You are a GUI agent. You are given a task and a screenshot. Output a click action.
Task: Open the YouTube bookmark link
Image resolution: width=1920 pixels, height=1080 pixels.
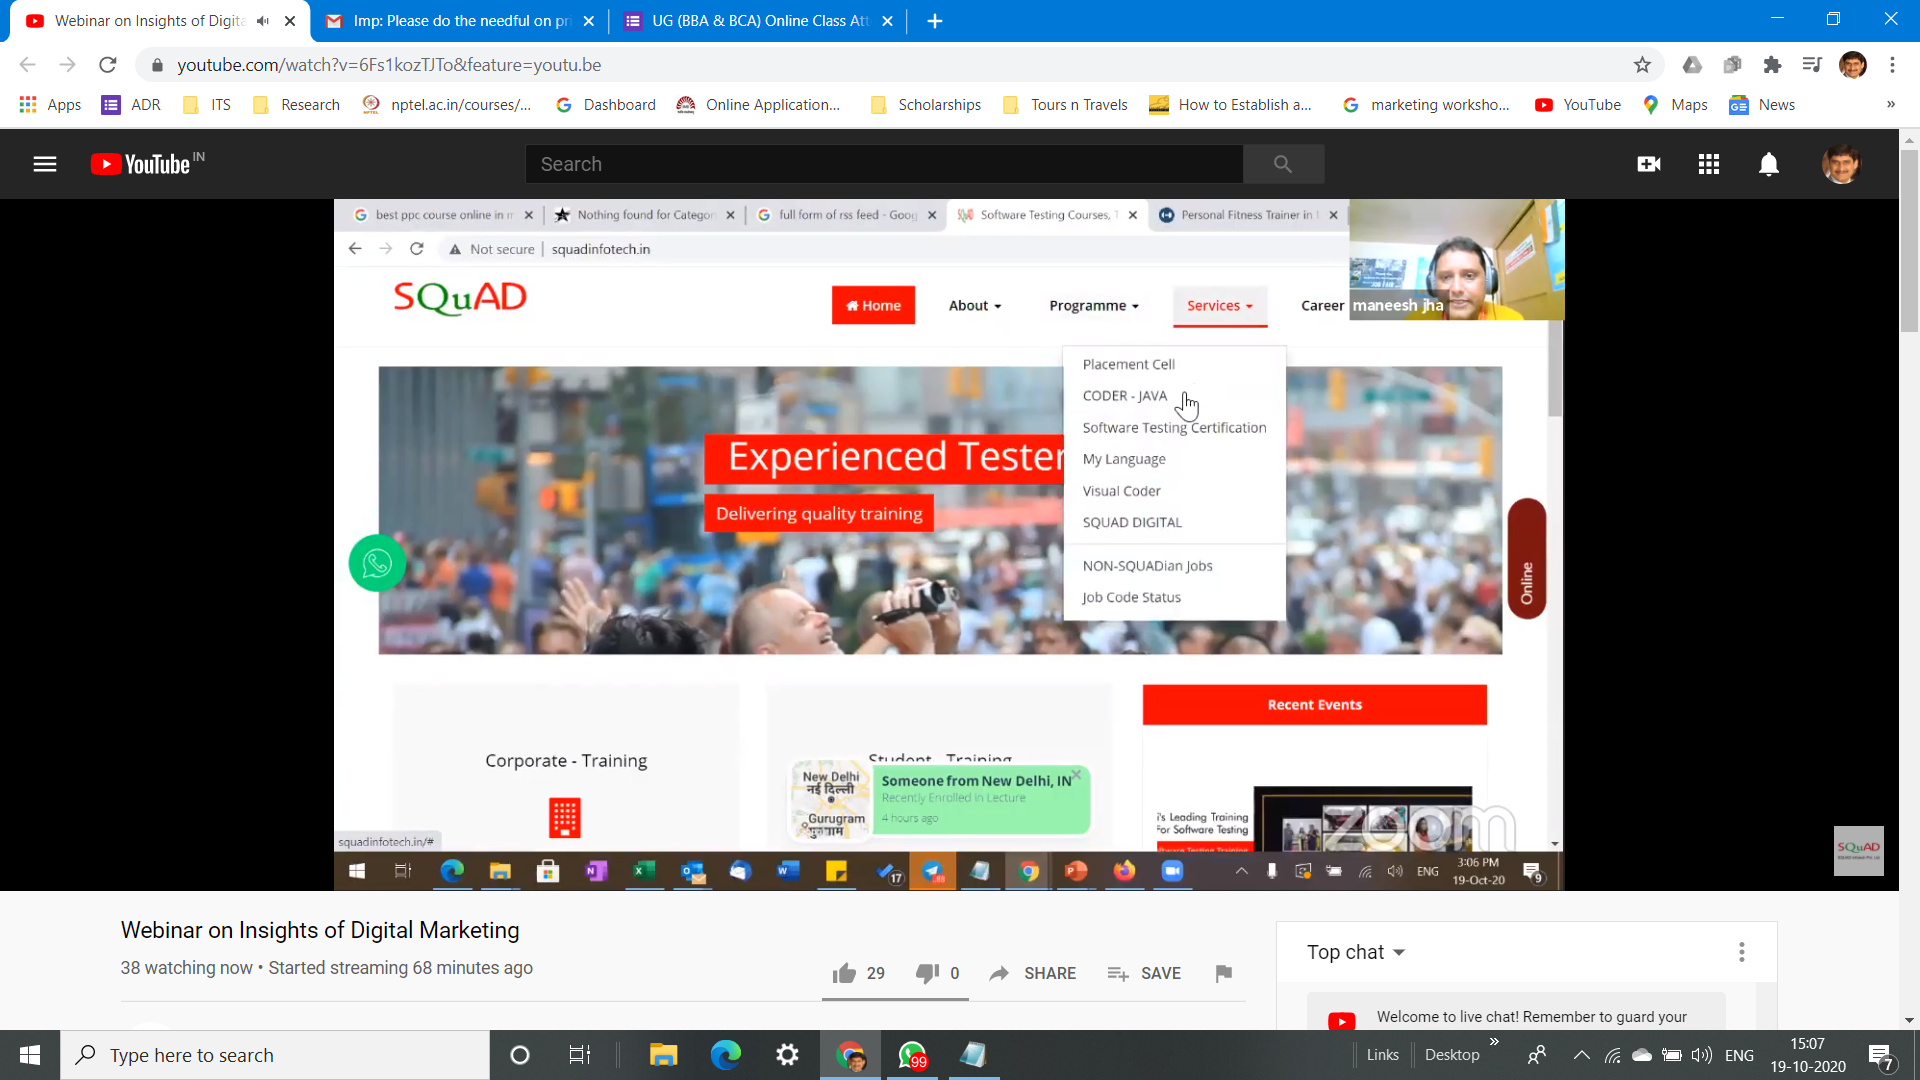[1578, 105]
